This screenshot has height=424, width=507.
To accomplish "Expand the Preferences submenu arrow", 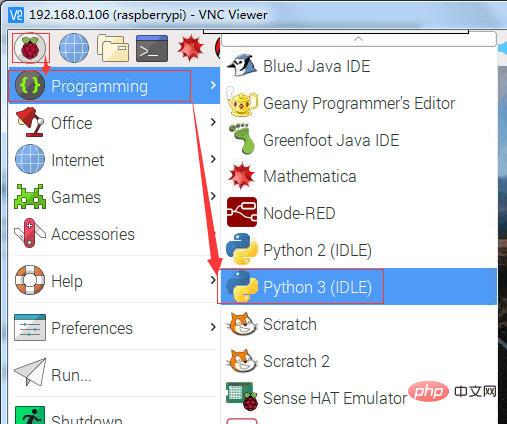I will click(x=213, y=327).
